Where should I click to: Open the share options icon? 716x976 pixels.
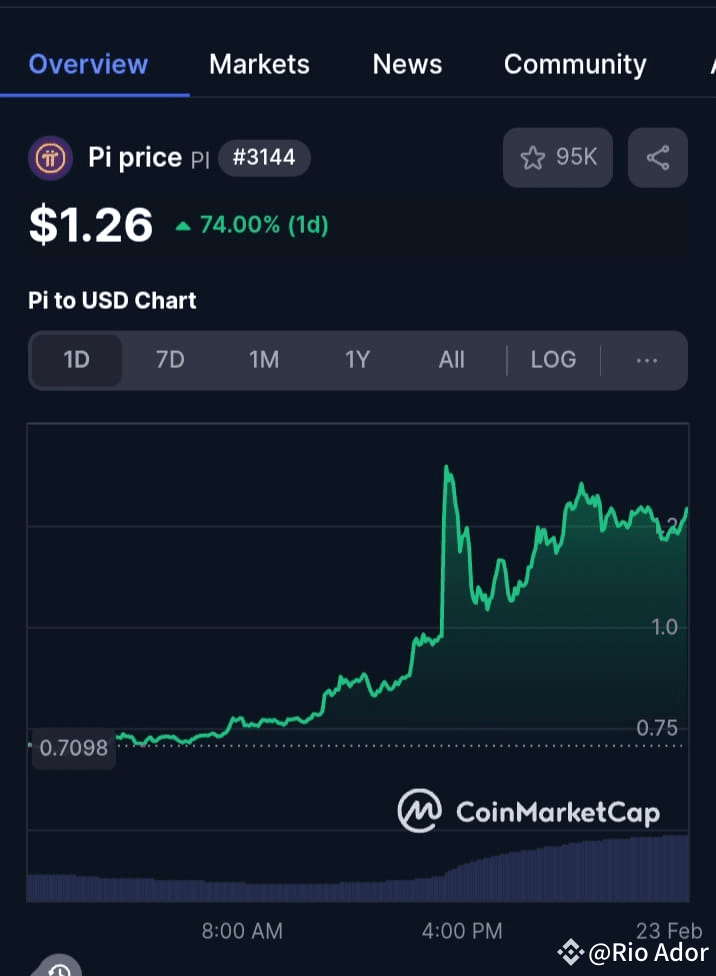click(x=657, y=157)
